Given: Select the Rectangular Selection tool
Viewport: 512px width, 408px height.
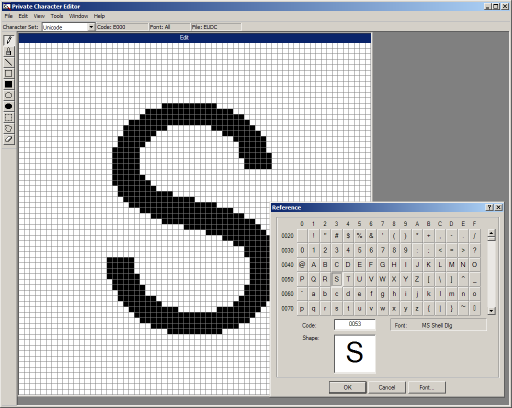Looking at the screenshot, I should pyautogui.click(x=9, y=117).
